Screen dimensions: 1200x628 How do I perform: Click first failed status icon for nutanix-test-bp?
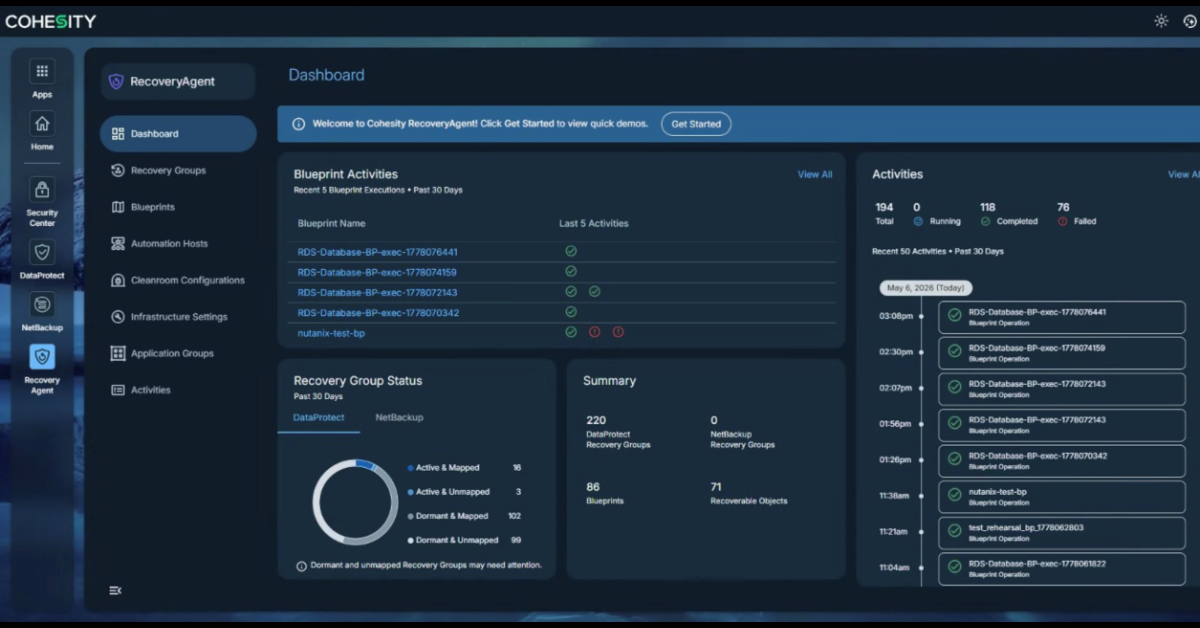point(594,332)
